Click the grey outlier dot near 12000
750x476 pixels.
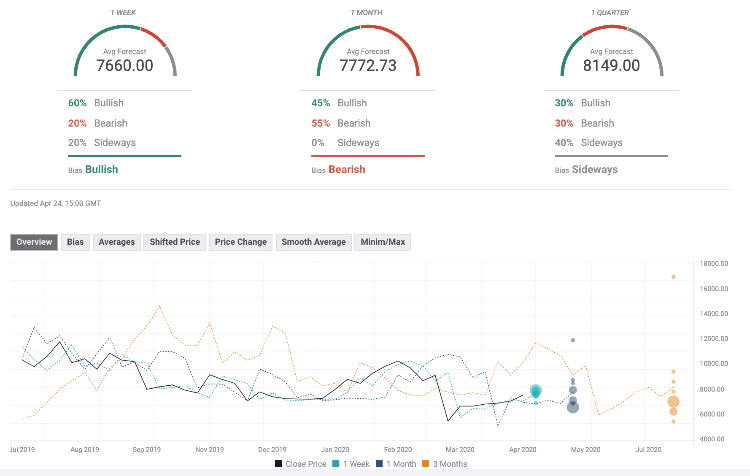pos(573,340)
